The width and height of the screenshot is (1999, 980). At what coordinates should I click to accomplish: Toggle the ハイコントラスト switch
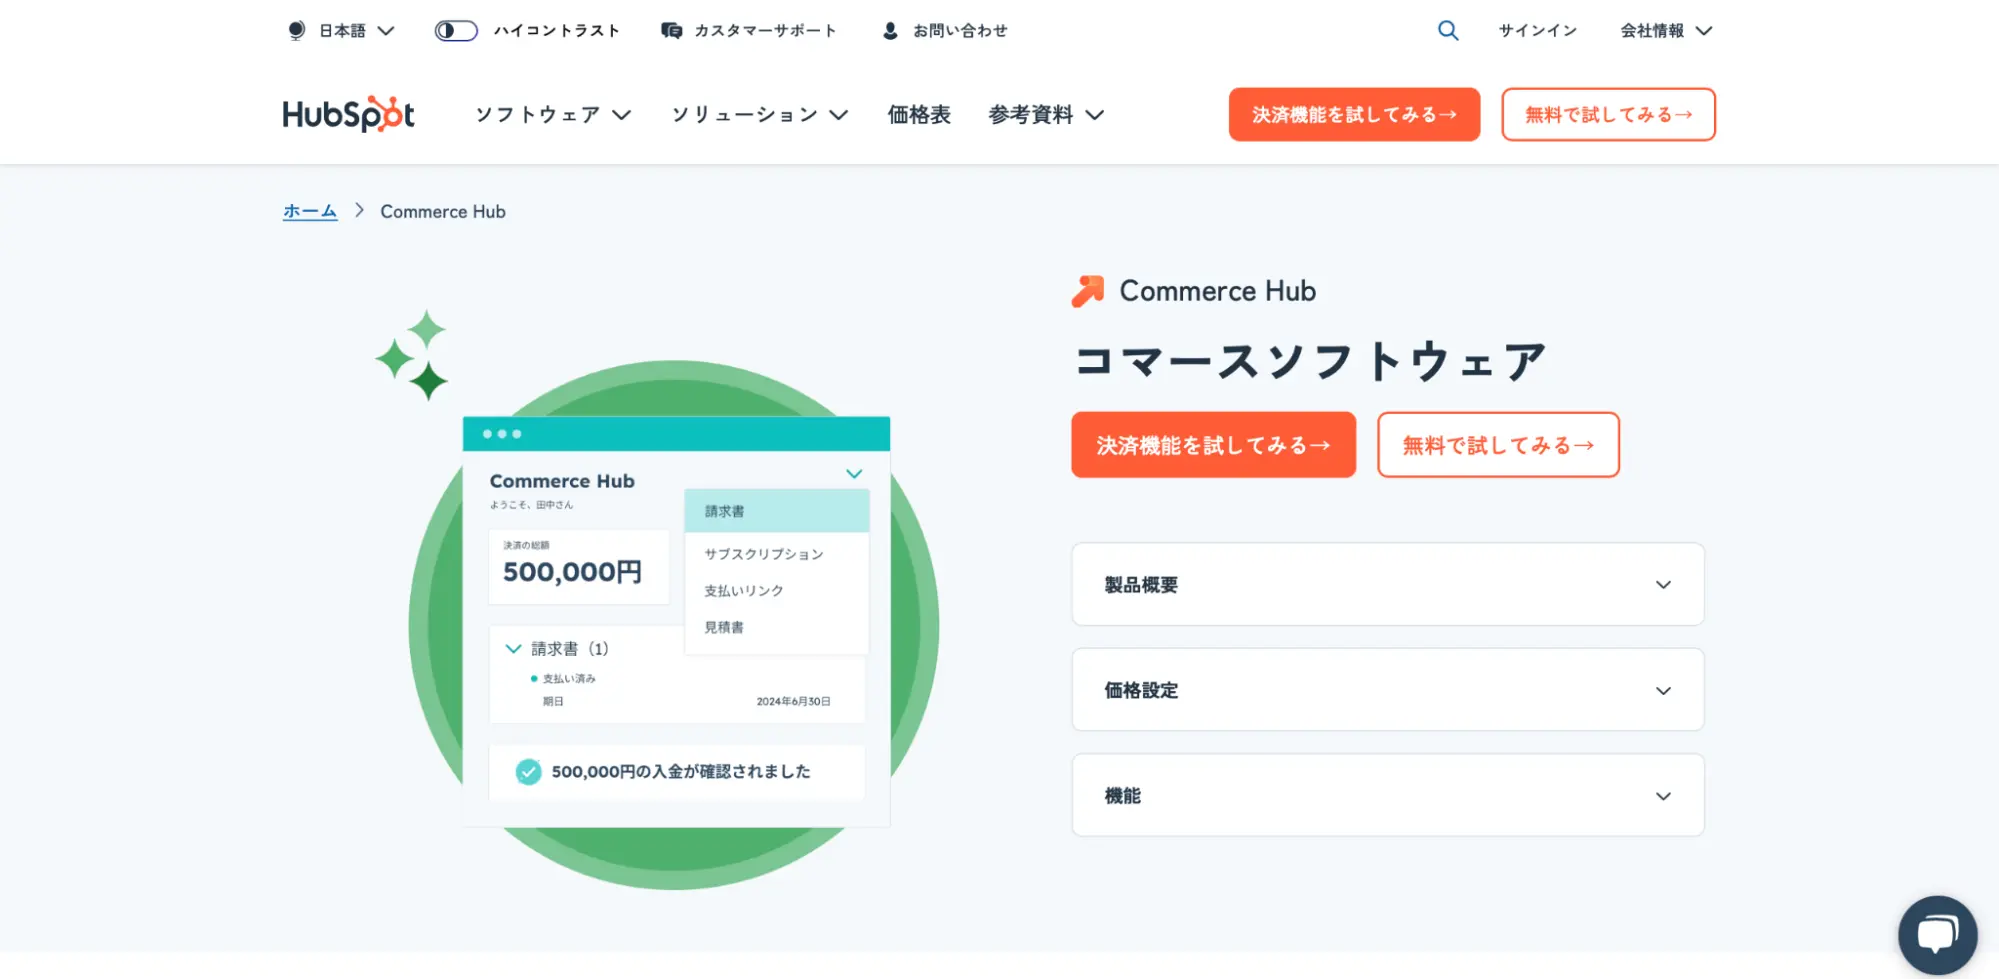(x=456, y=30)
